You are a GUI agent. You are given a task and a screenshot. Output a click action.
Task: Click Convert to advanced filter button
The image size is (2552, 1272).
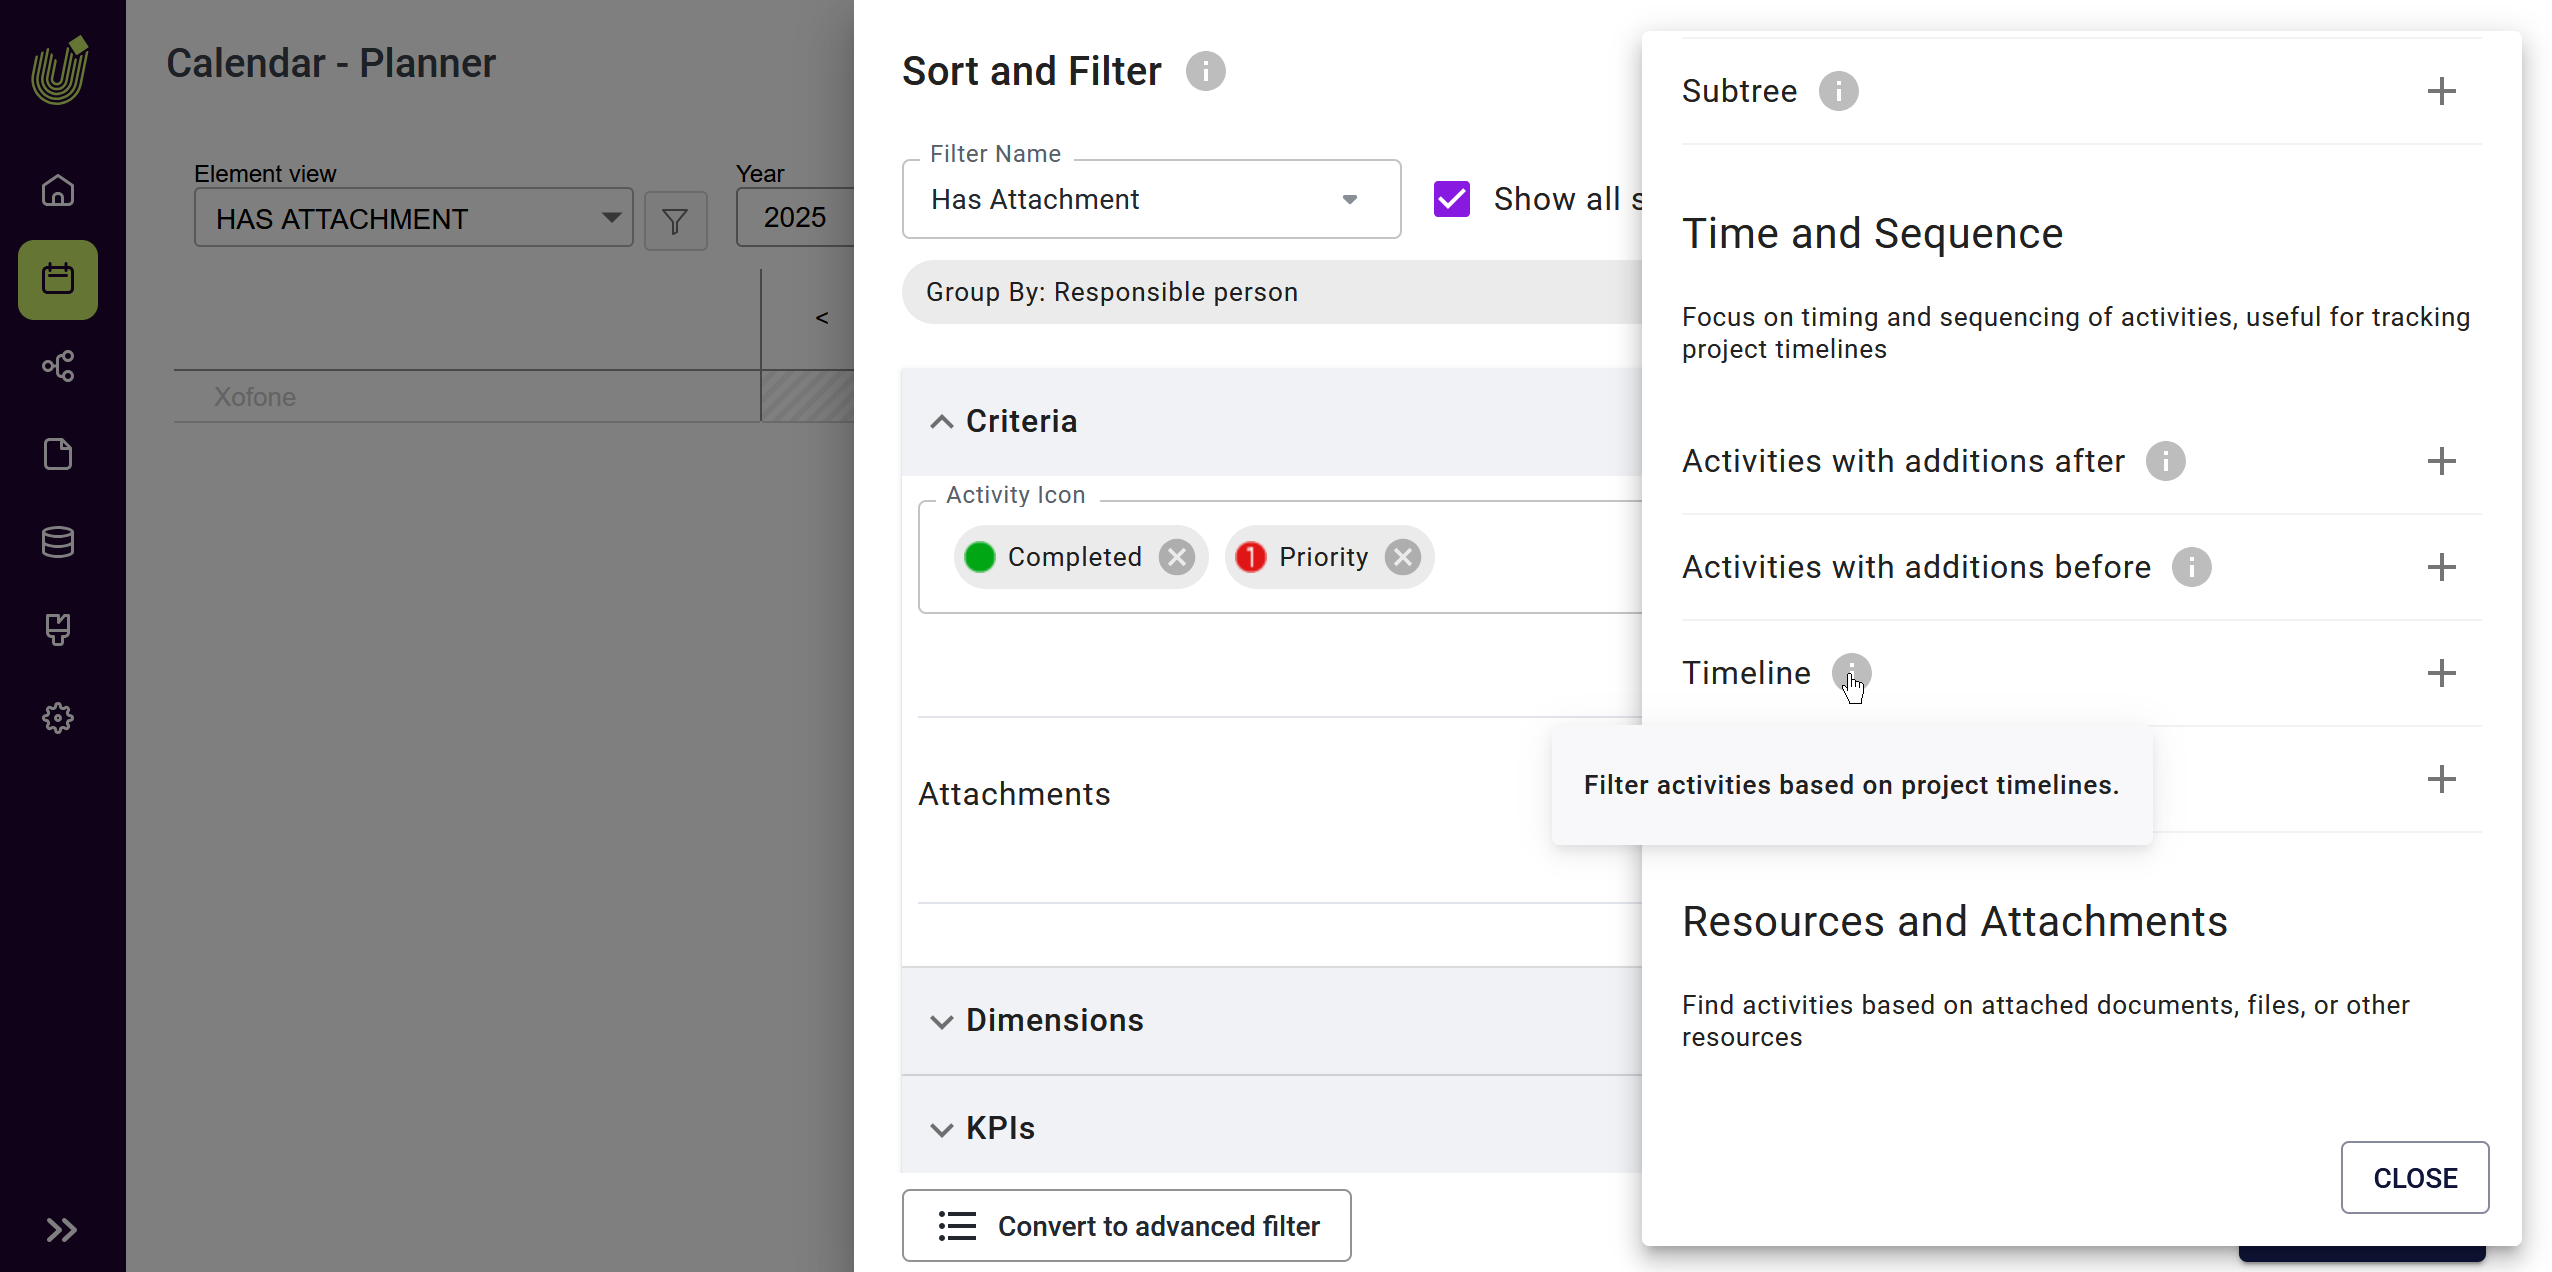coord(1127,1226)
